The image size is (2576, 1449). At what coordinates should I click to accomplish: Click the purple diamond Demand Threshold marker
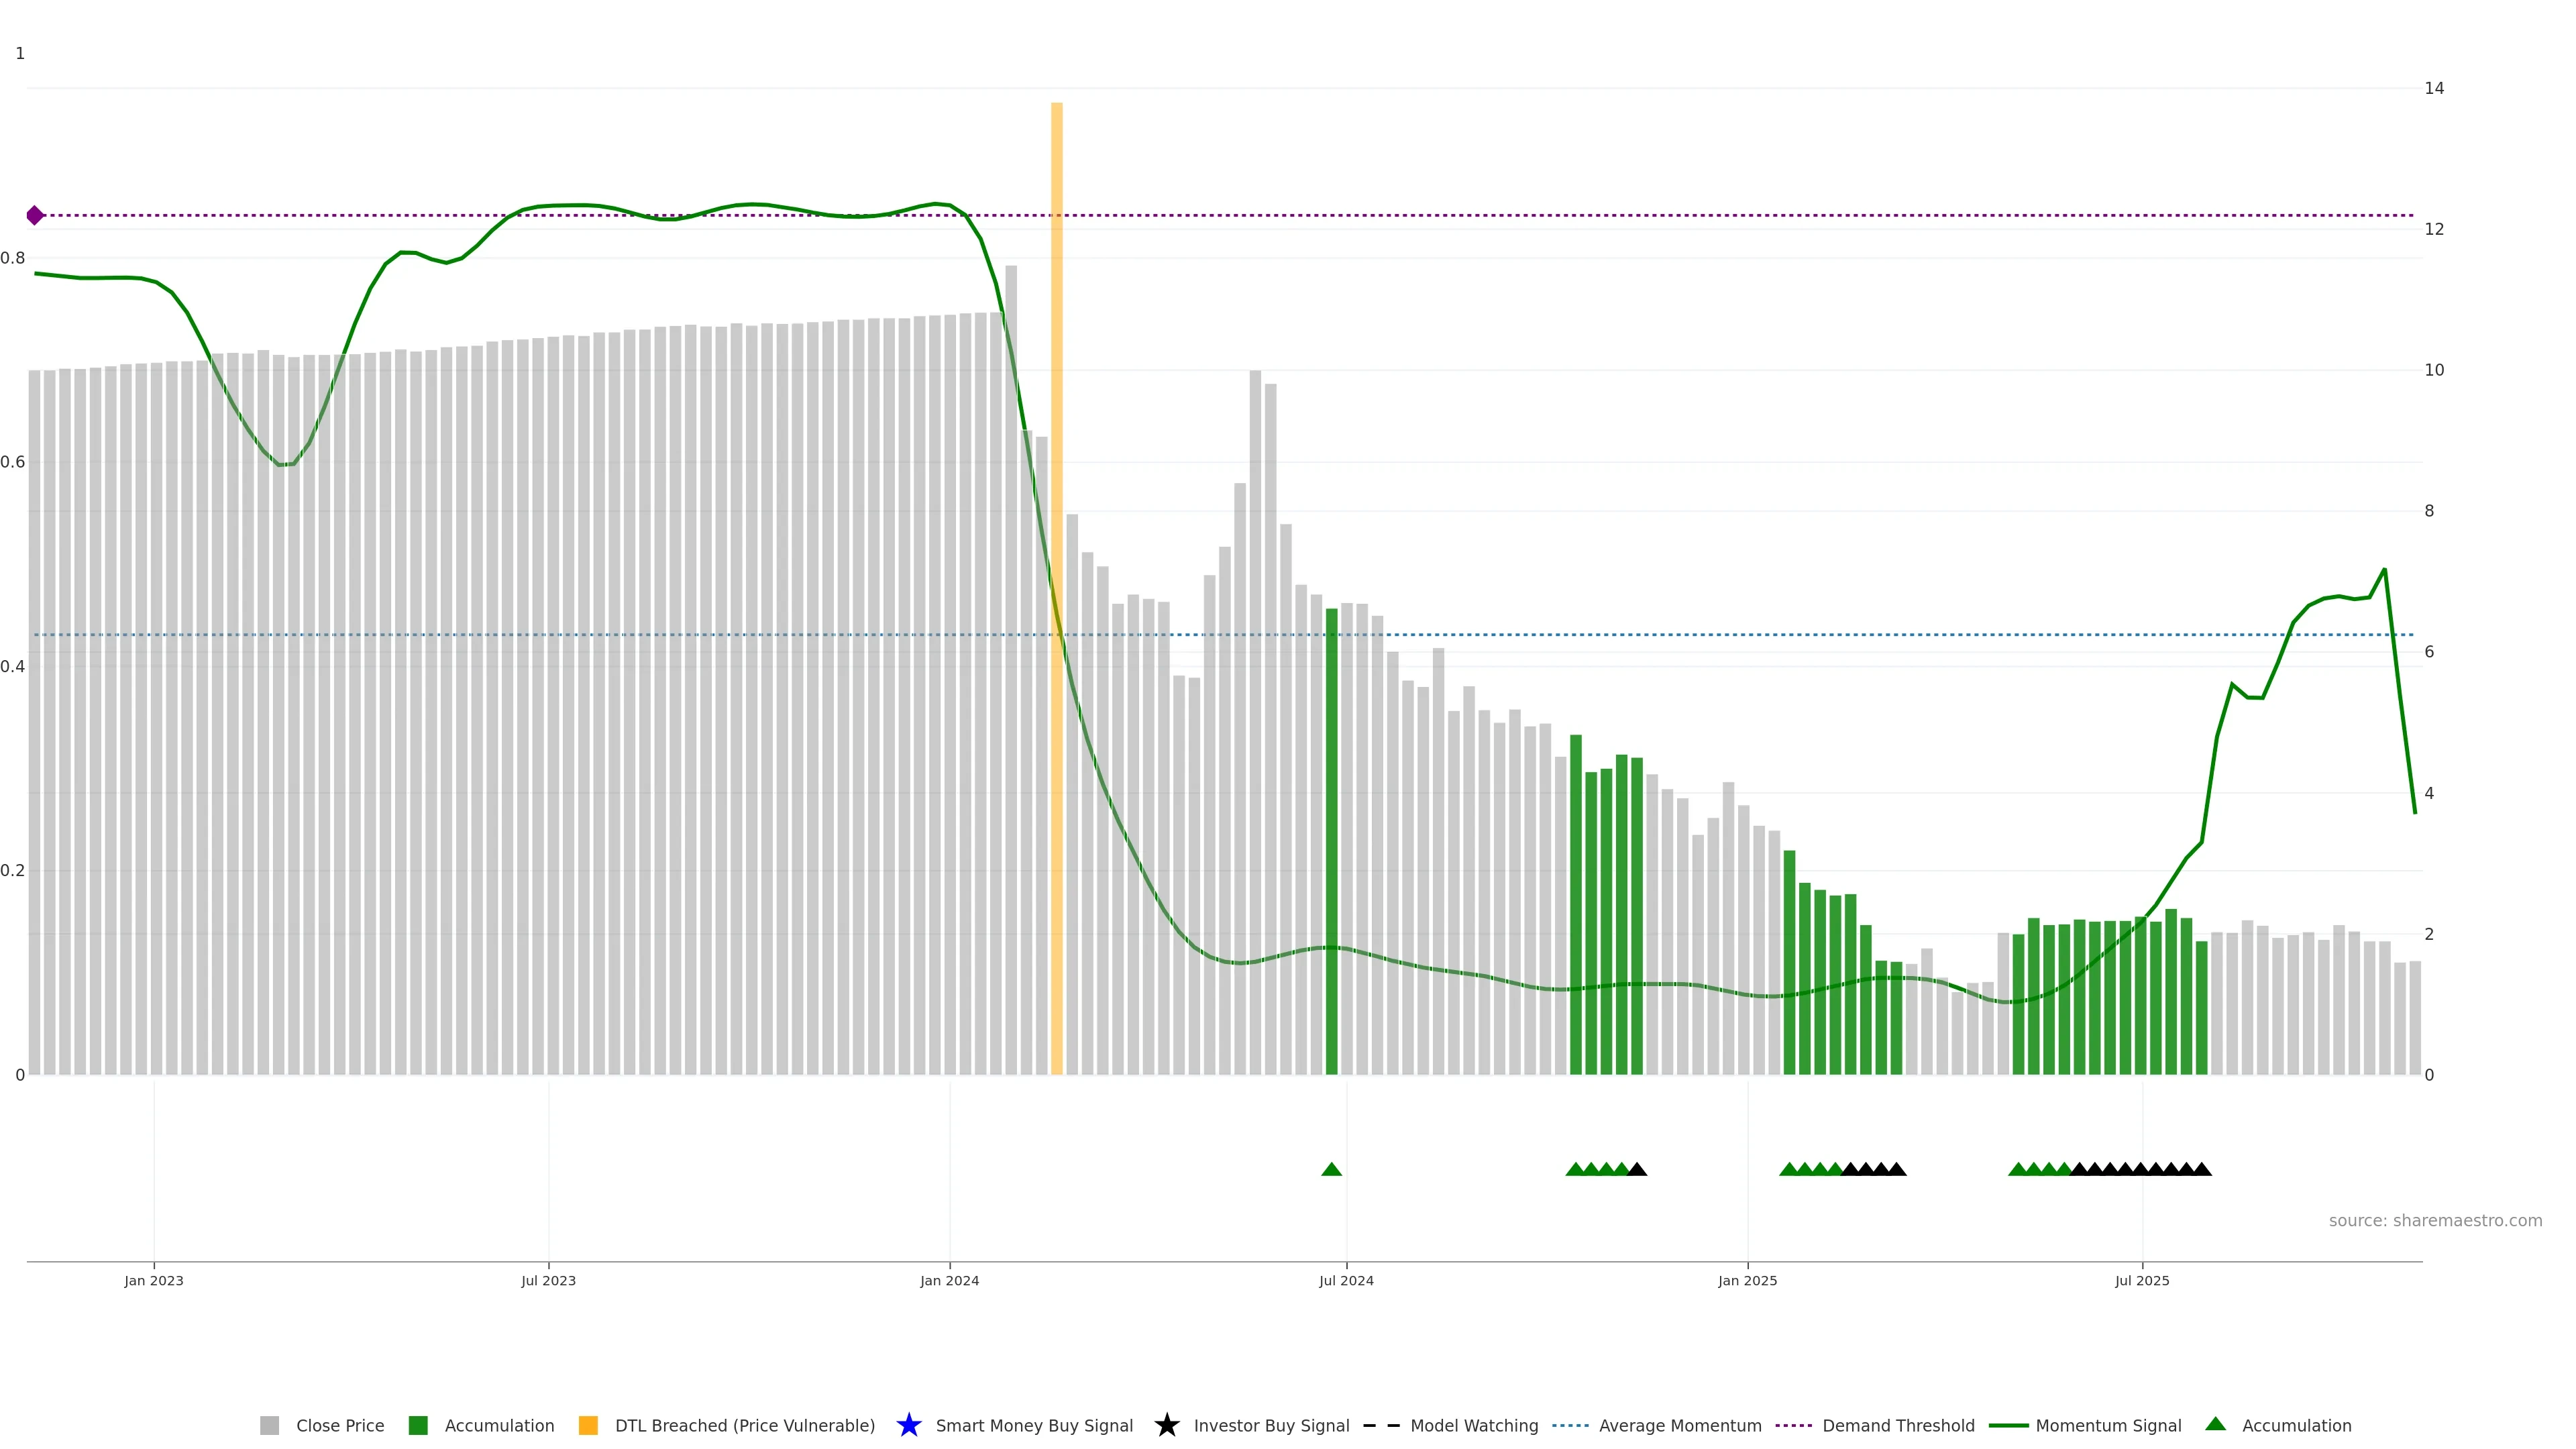coord(35,215)
